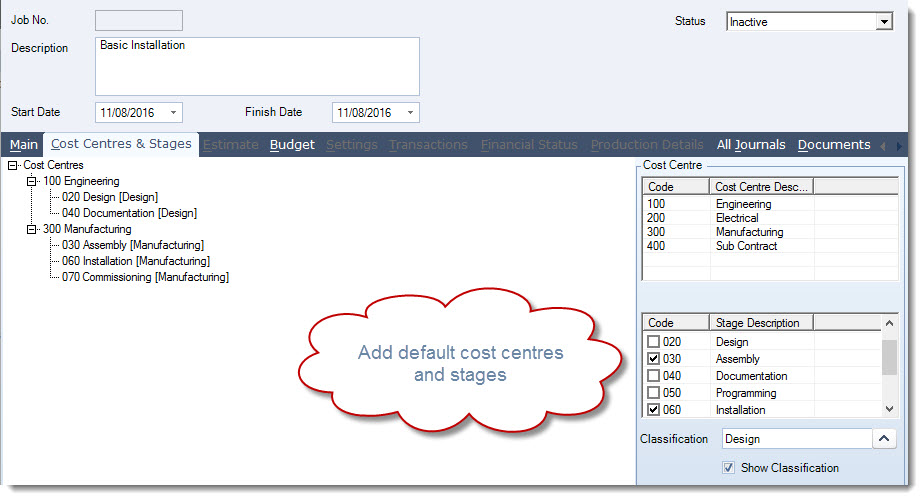
Task: Click the Programming stage description text
Action: pyautogui.click(x=746, y=393)
